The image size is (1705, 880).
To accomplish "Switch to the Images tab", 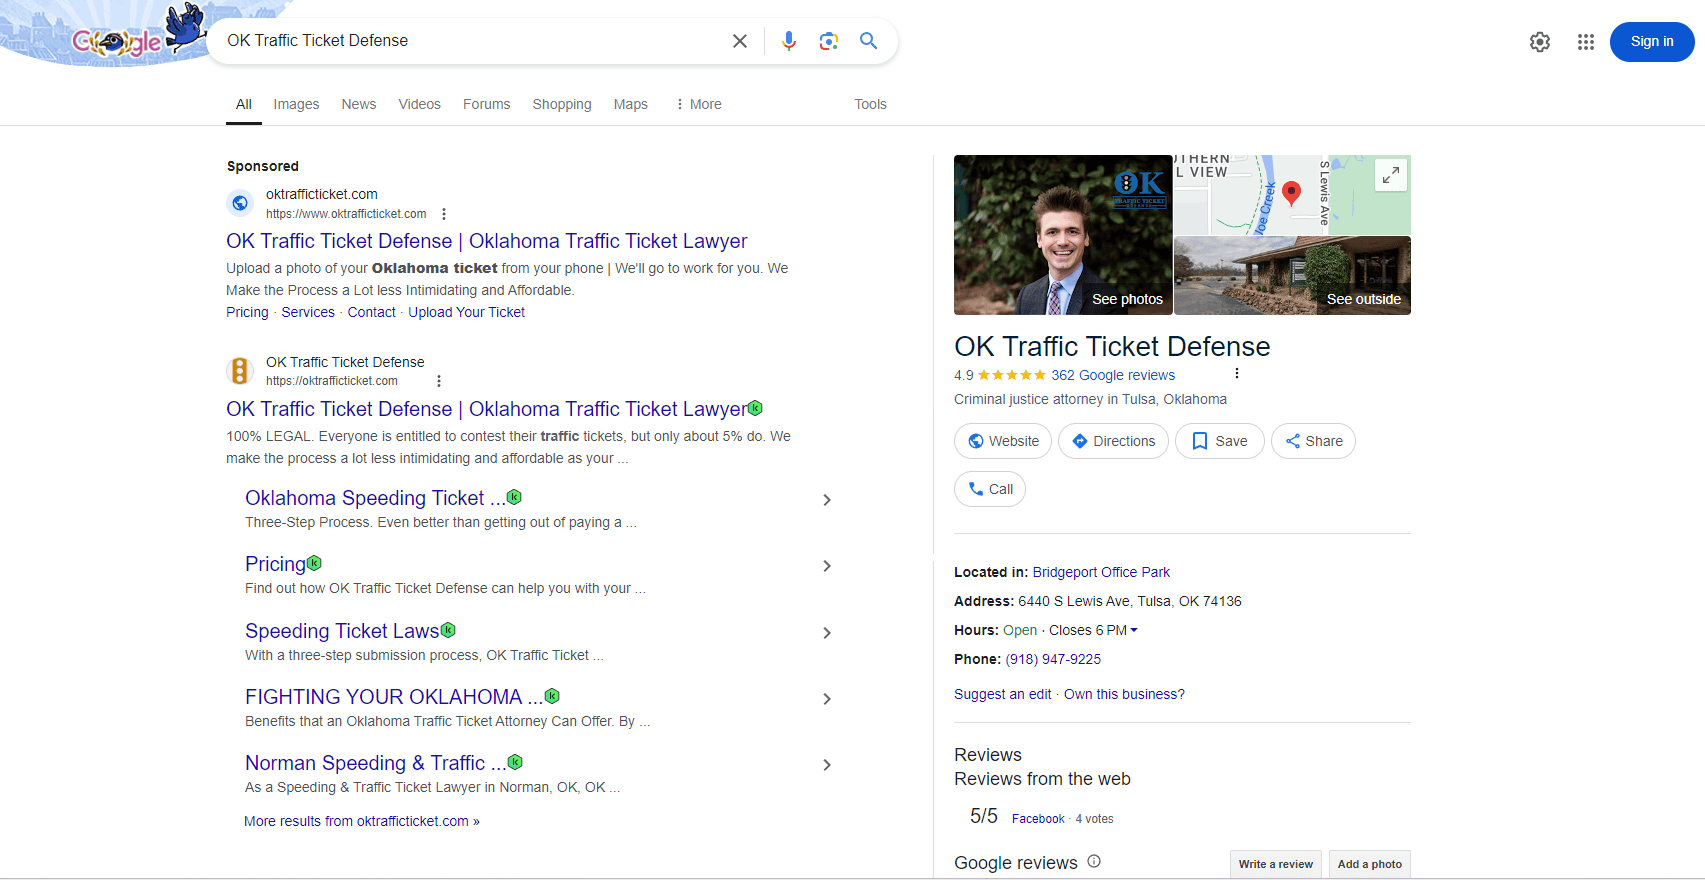I will [x=296, y=104].
